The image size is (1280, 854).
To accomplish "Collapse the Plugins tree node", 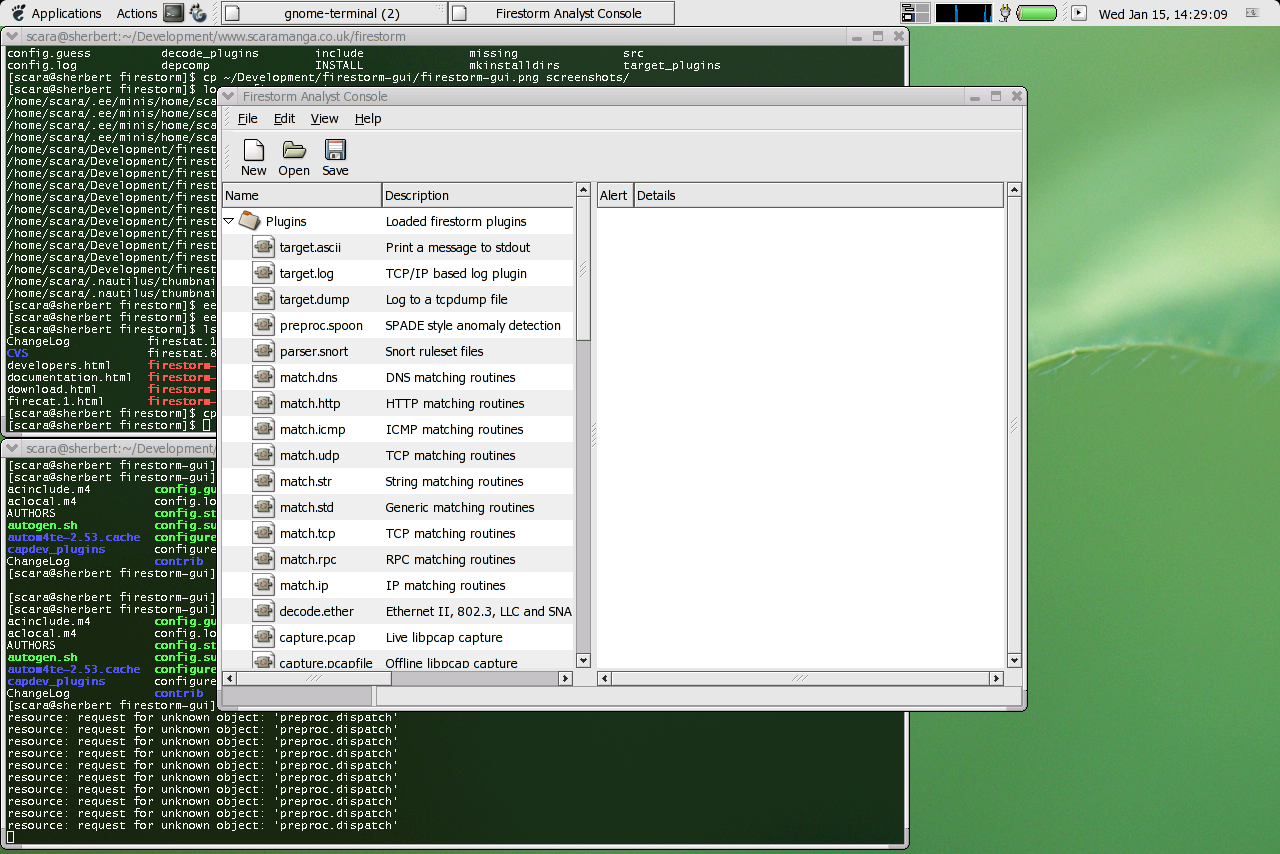I will pyautogui.click(x=229, y=221).
